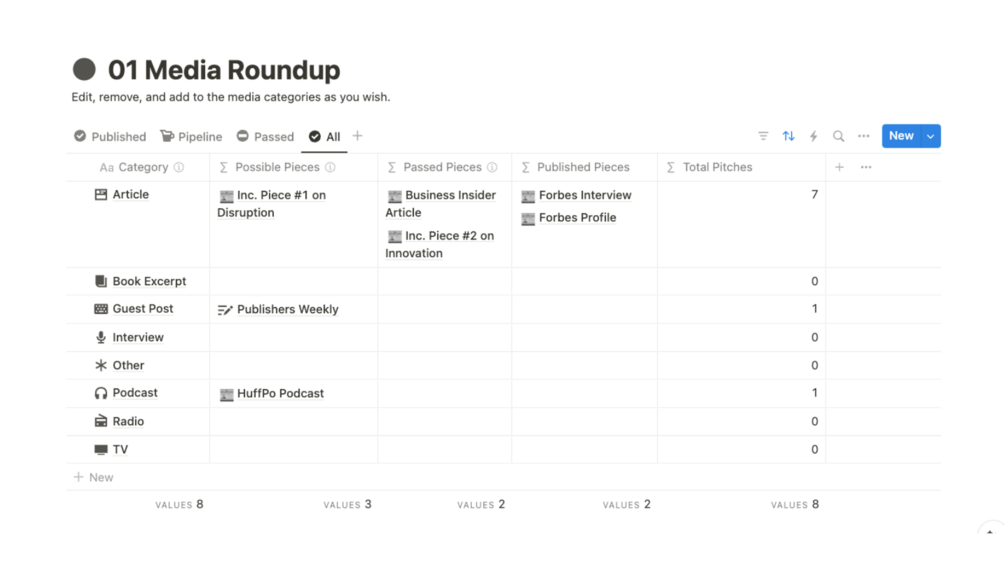The height and width of the screenshot is (566, 1005).
Task: Switch to the Published tab
Action: click(110, 137)
